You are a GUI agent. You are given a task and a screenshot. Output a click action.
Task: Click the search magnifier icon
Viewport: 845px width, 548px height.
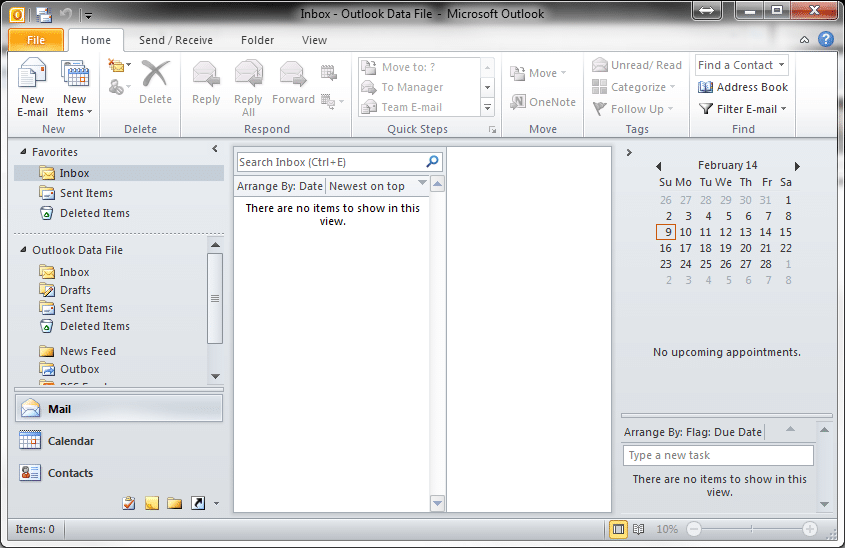(x=432, y=162)
